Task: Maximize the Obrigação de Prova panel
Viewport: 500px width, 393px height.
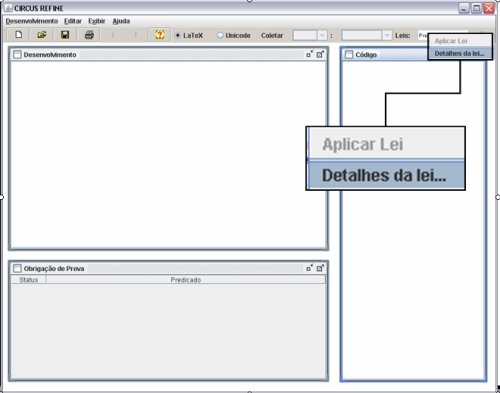Action: click(x=320, y=268)
